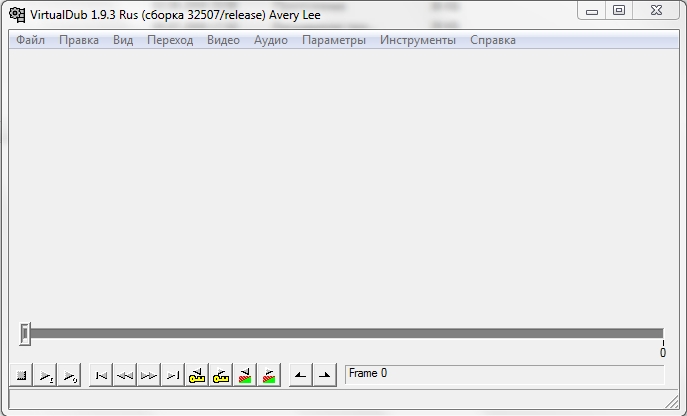Go to next scene change
This screenshot has height=416, width=687.
(269, 375)
